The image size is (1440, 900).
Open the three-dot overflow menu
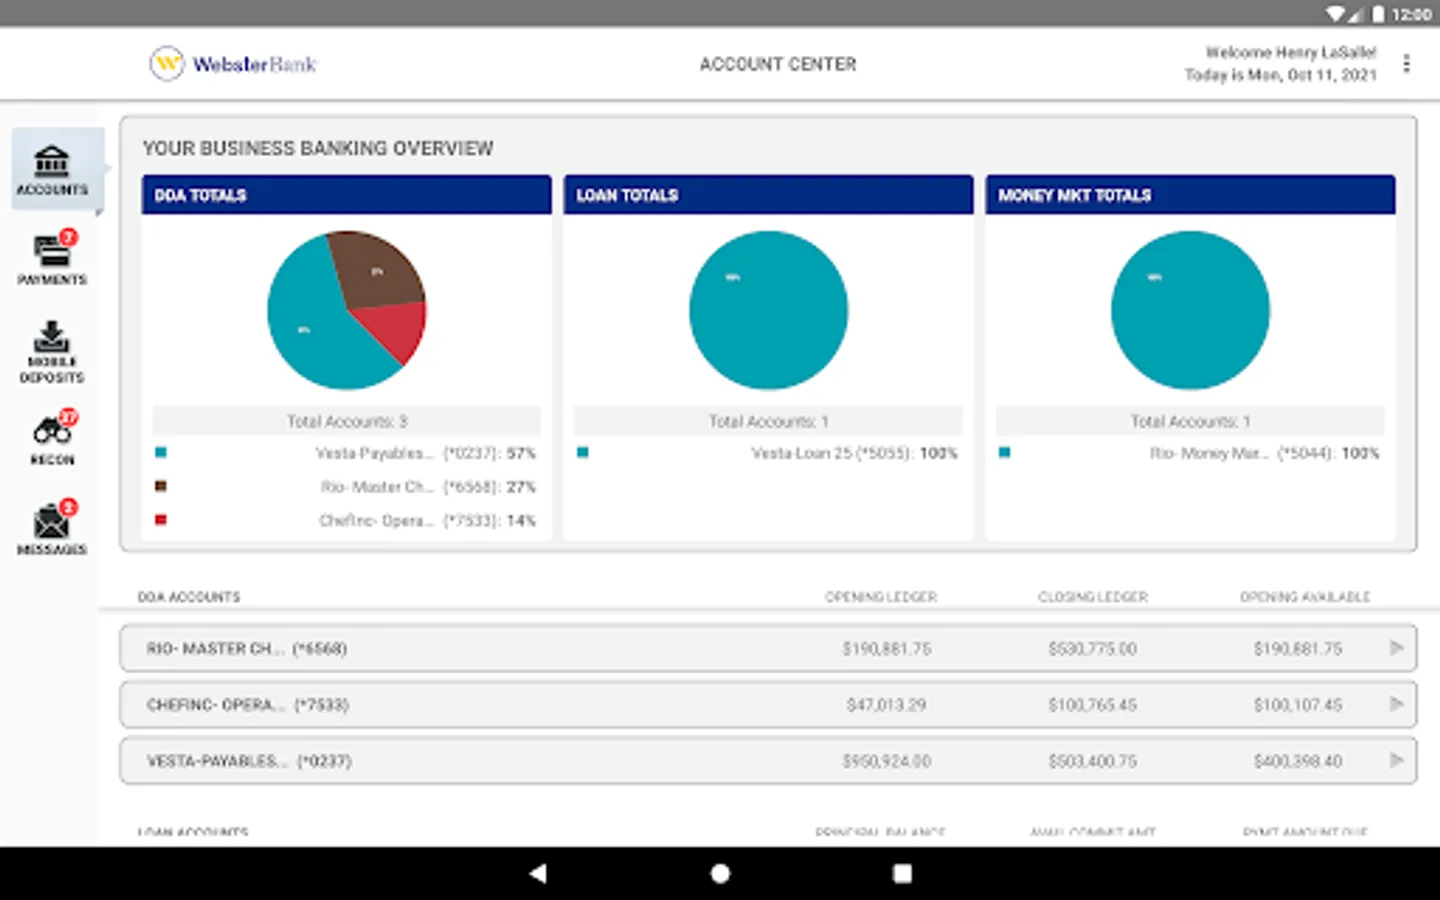[x=1406, y=64]
